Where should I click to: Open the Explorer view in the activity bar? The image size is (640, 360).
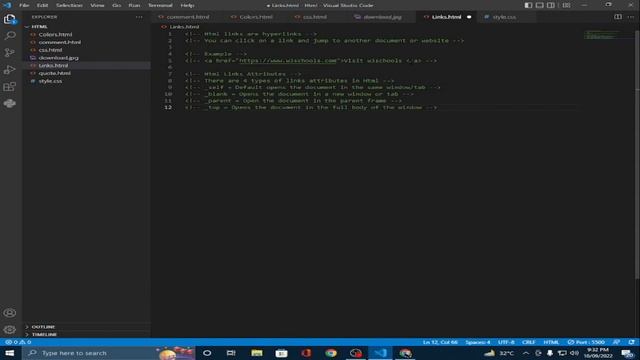pyautogui.click(x=9, y=19)
